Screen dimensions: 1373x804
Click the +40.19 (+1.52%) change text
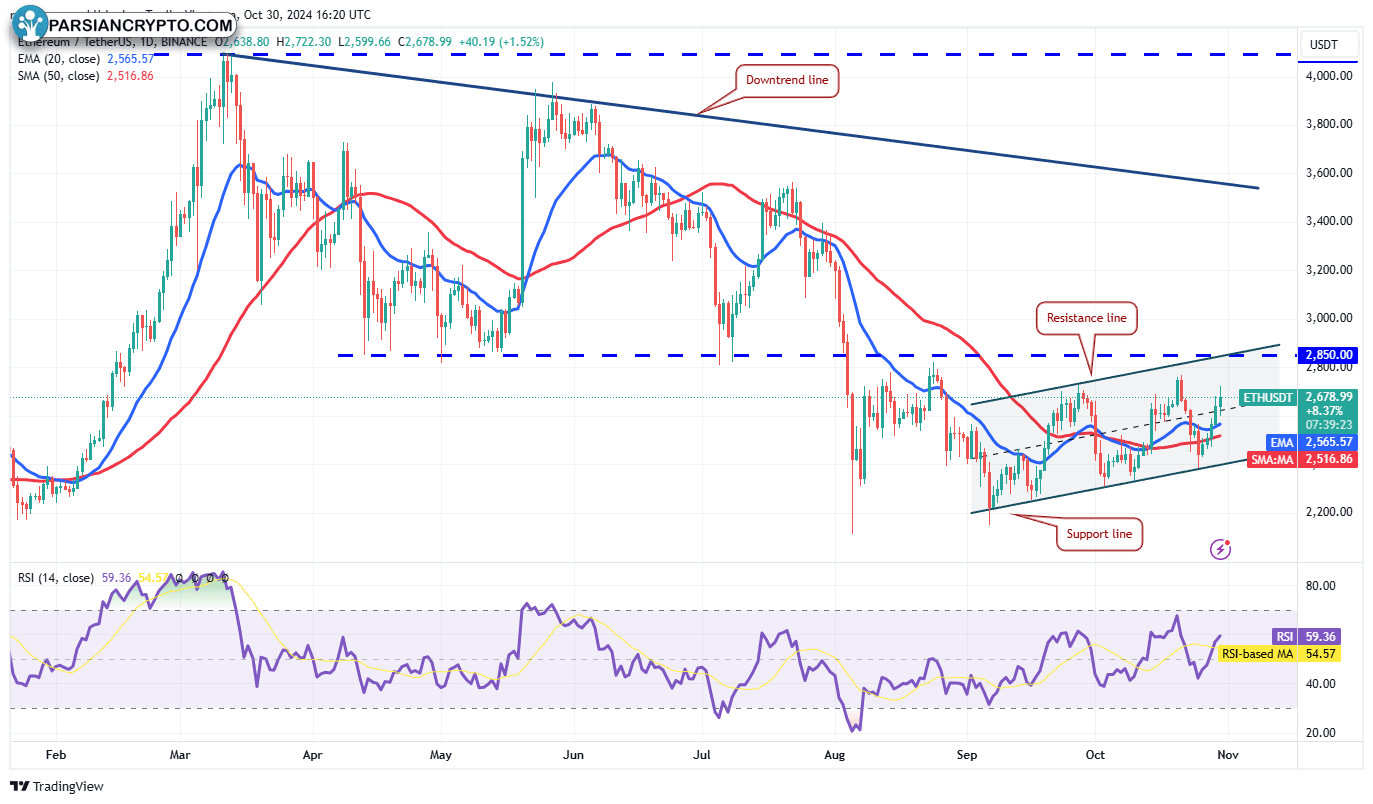pos(499,43)
